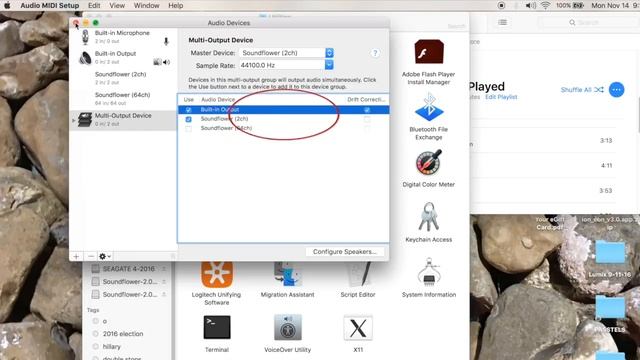The height and width of the screenshot is (360, 640).
Task: Open Digital Color Meter app
Action: tap(429, 168)
